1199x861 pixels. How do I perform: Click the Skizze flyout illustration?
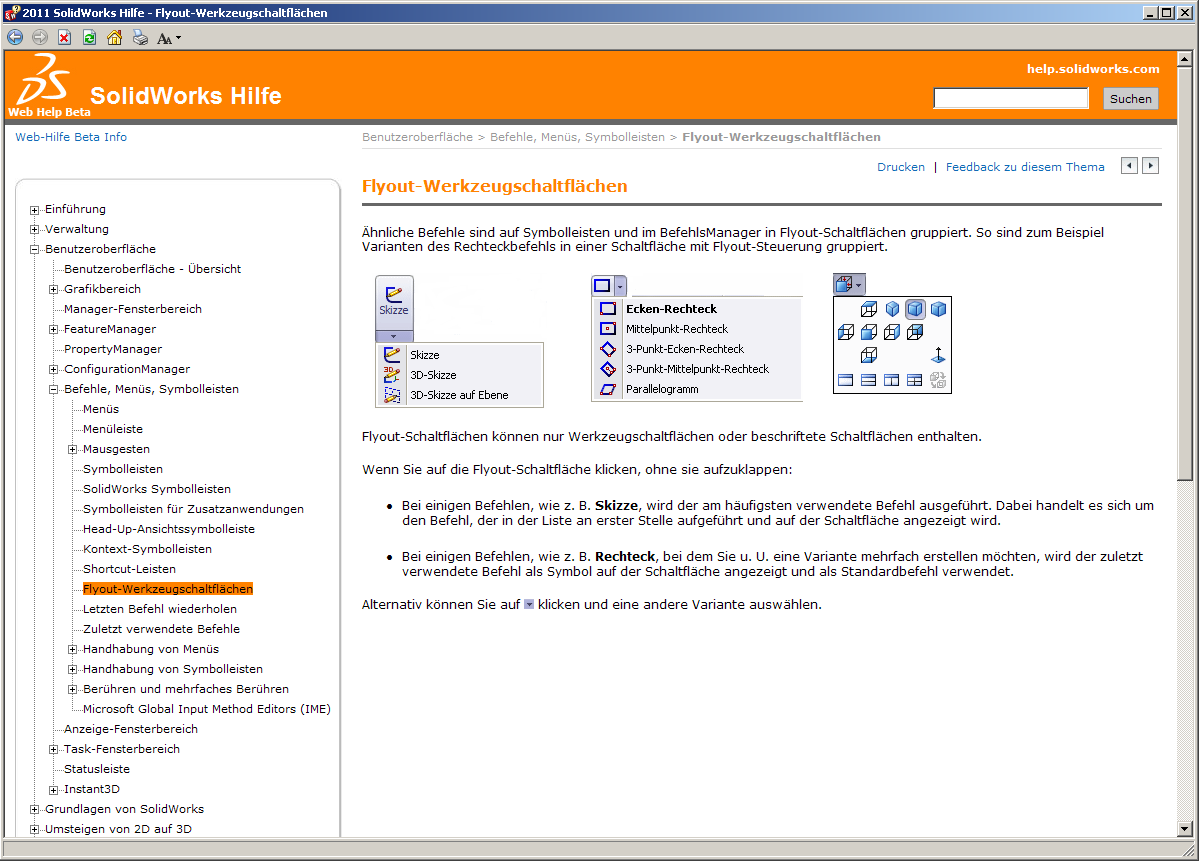tap(459, 341)
